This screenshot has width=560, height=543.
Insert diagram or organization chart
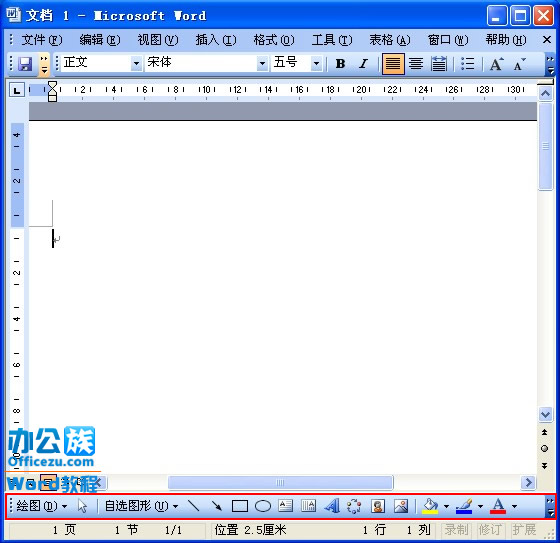pyautogui.click(x=354, y=506)
